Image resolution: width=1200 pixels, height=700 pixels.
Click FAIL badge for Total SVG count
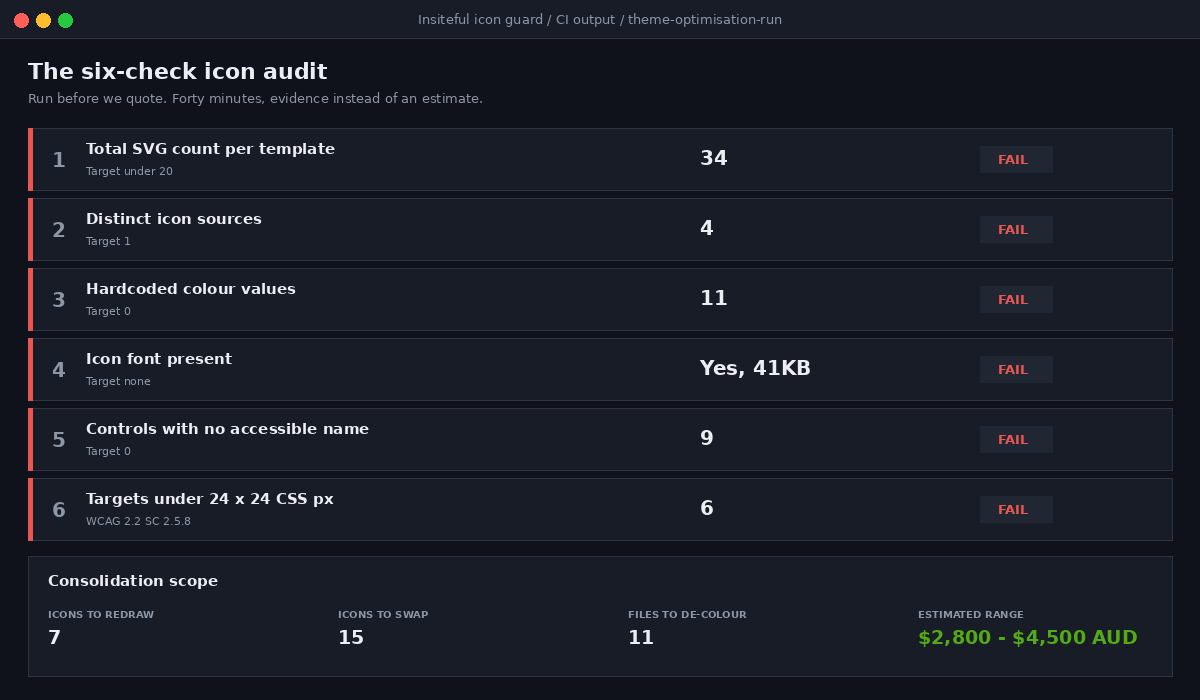point(1016,160)
